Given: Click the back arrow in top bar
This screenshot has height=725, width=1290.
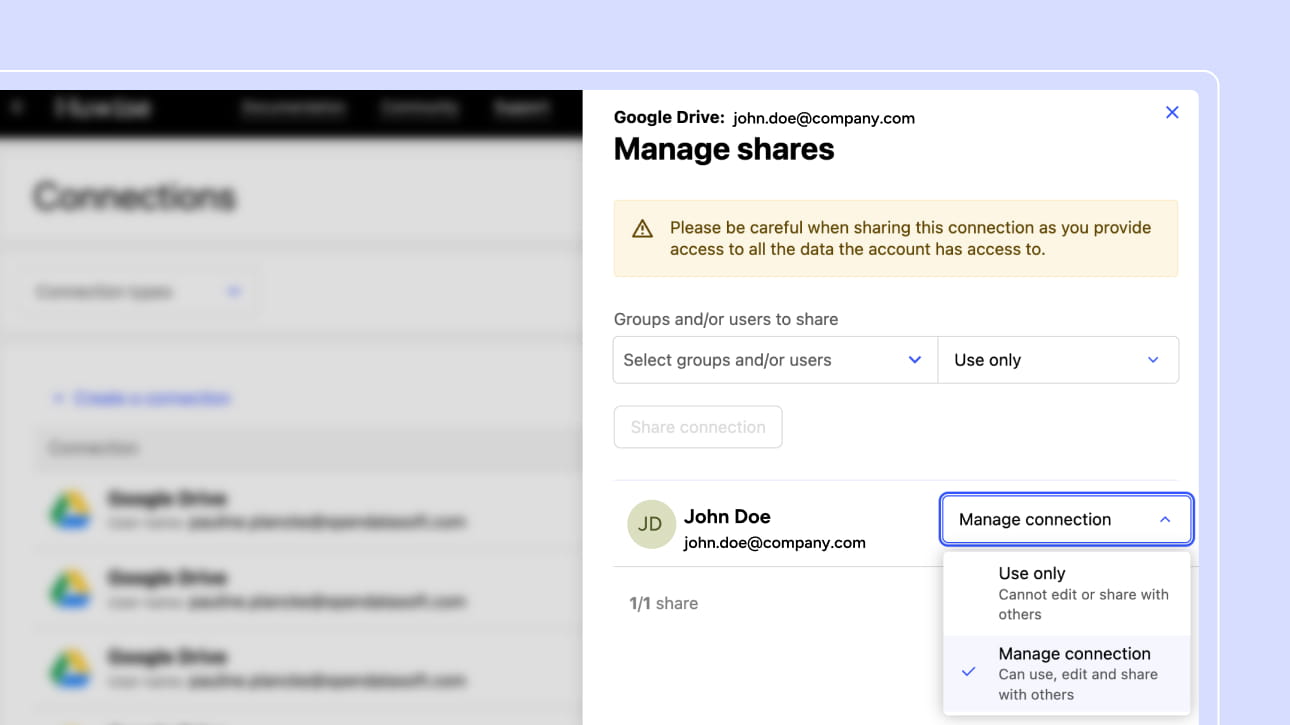Looking at the screenshot, I should tap(16, 108).
